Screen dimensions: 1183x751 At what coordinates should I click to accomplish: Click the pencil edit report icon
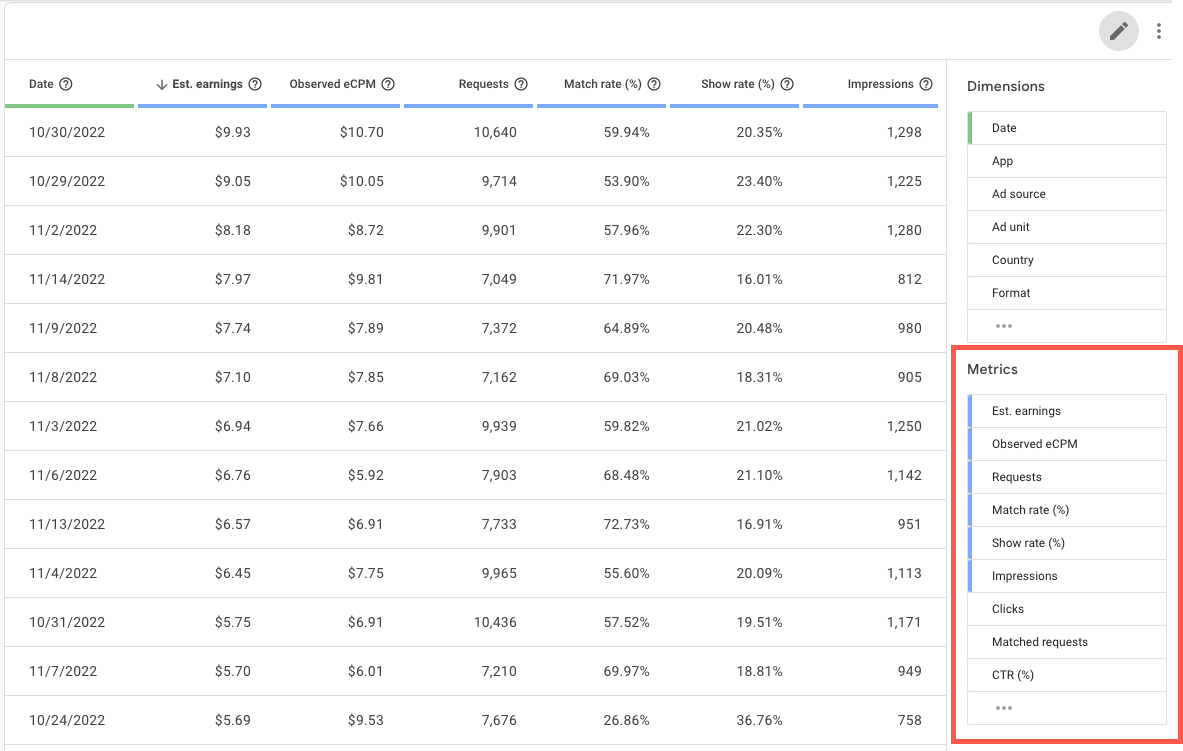(x=1118, y=31)
